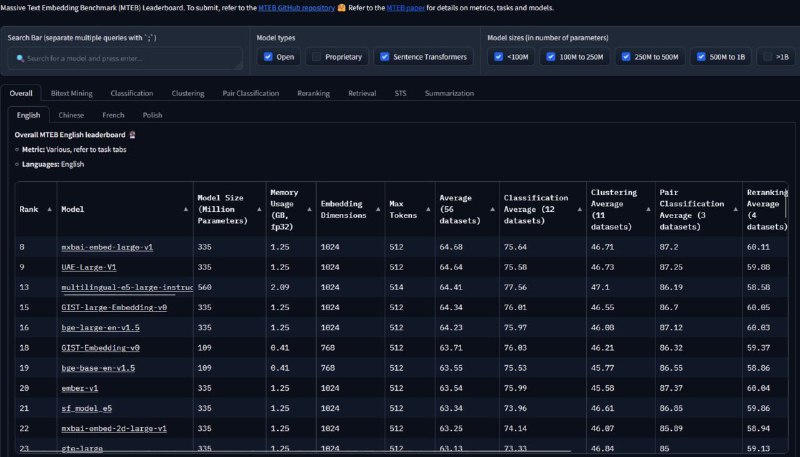Select the Overall tab
This screenshot has width=800, height=457.
[21, 93]
